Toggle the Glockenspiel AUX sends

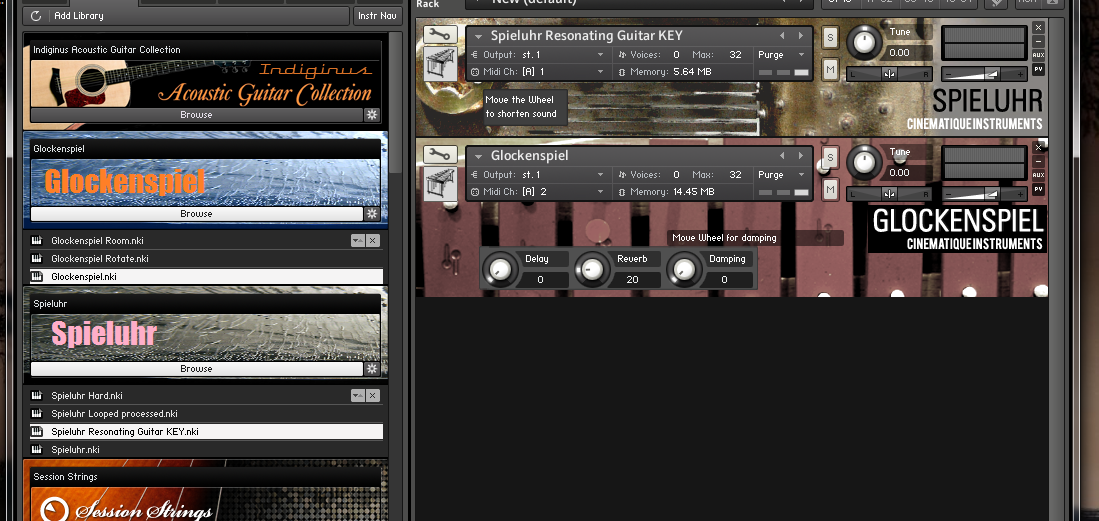1038,175
